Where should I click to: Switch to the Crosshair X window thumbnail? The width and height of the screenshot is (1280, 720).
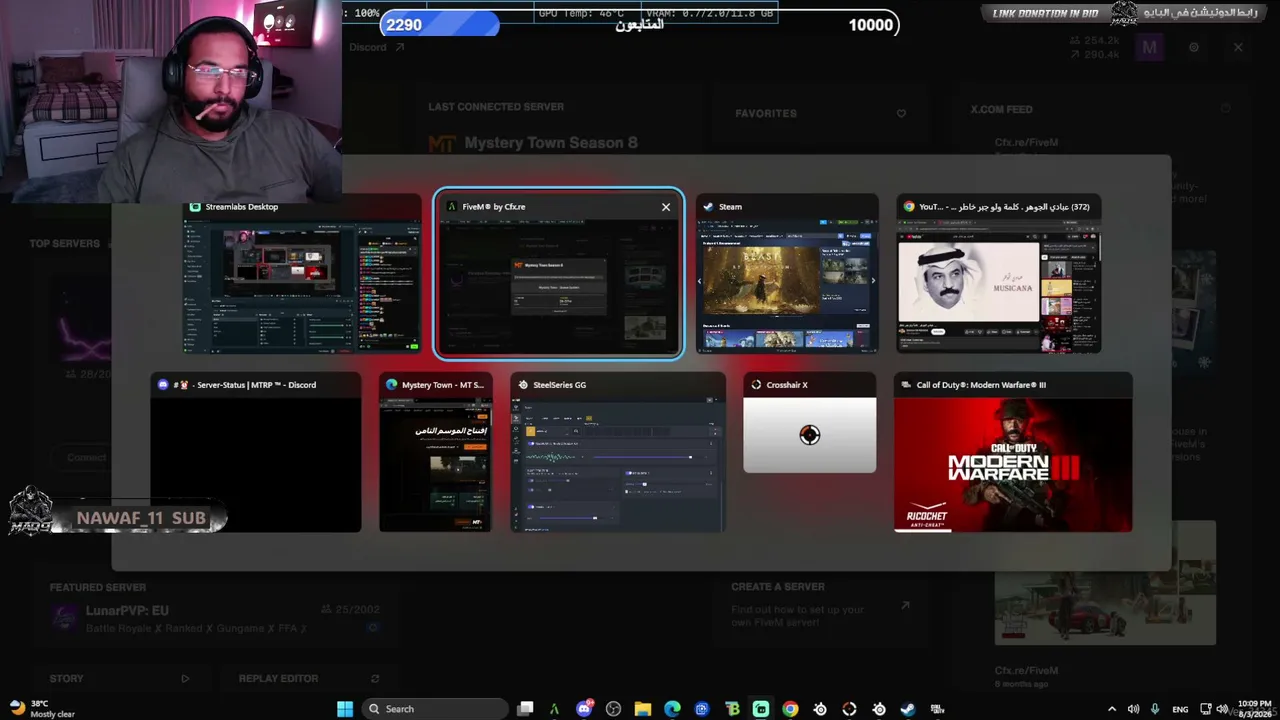810,423
